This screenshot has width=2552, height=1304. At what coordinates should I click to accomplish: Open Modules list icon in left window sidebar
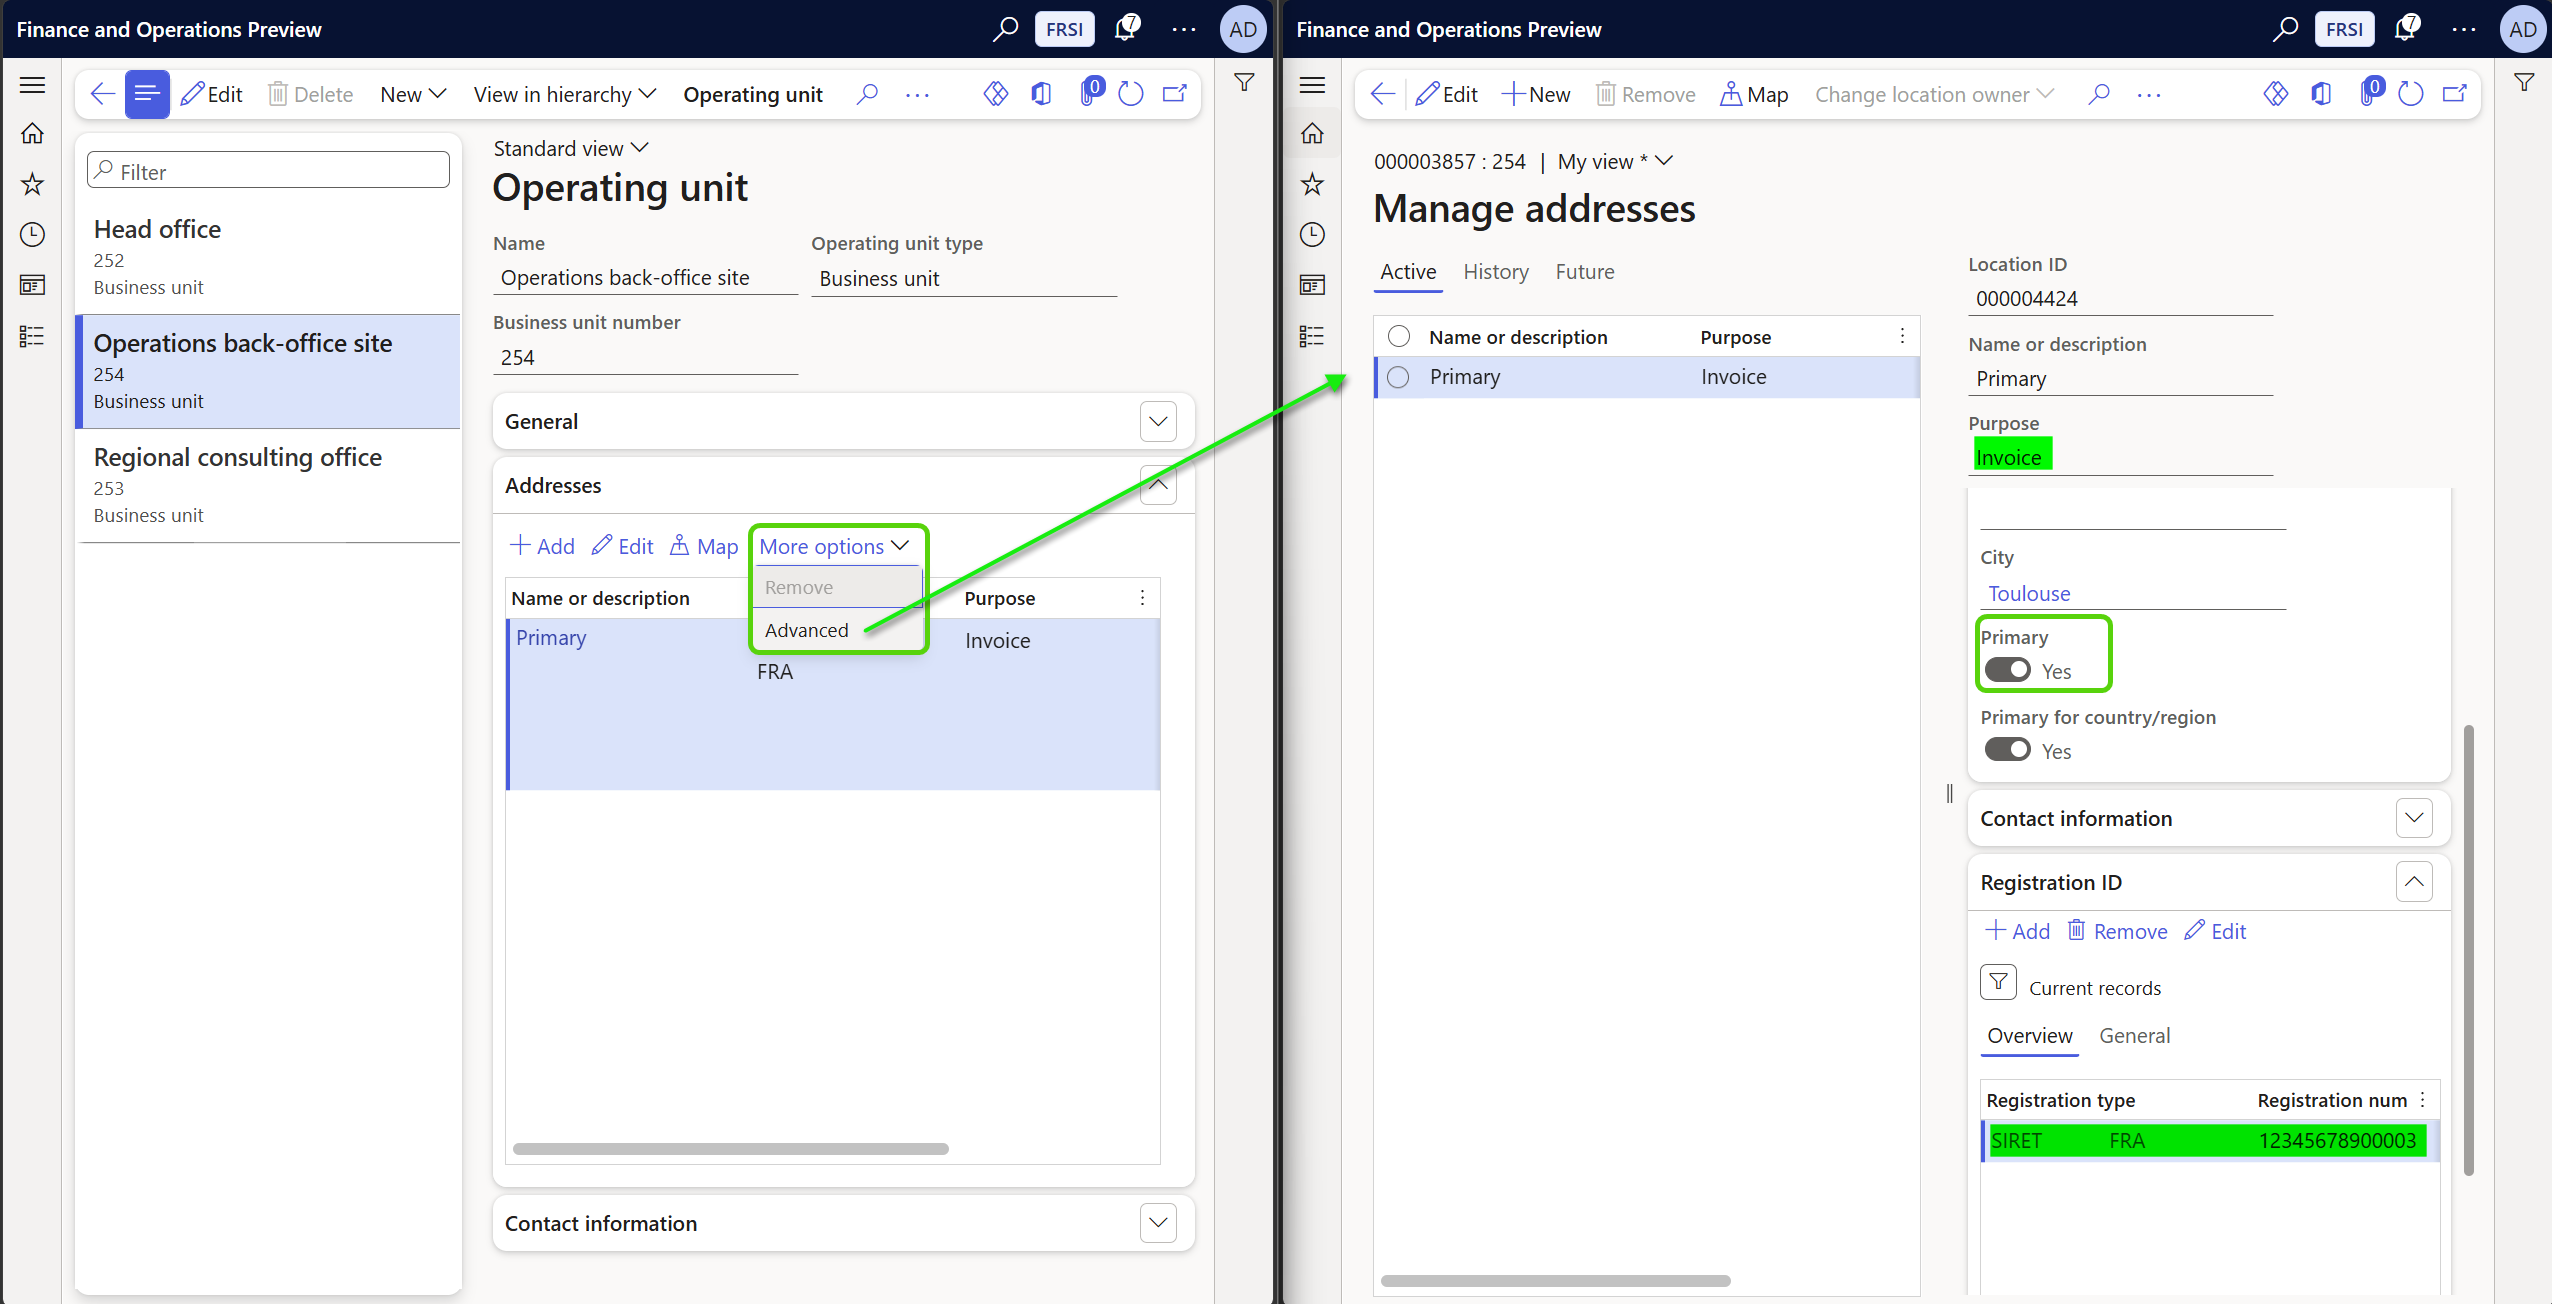[x=32, y=336]
